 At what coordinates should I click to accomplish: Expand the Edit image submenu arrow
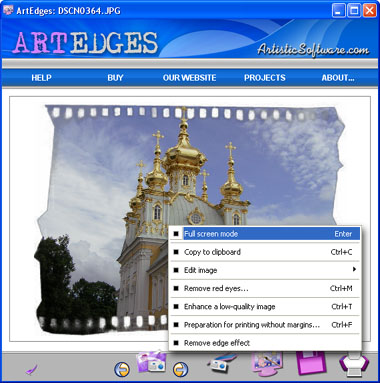[354, 269]
